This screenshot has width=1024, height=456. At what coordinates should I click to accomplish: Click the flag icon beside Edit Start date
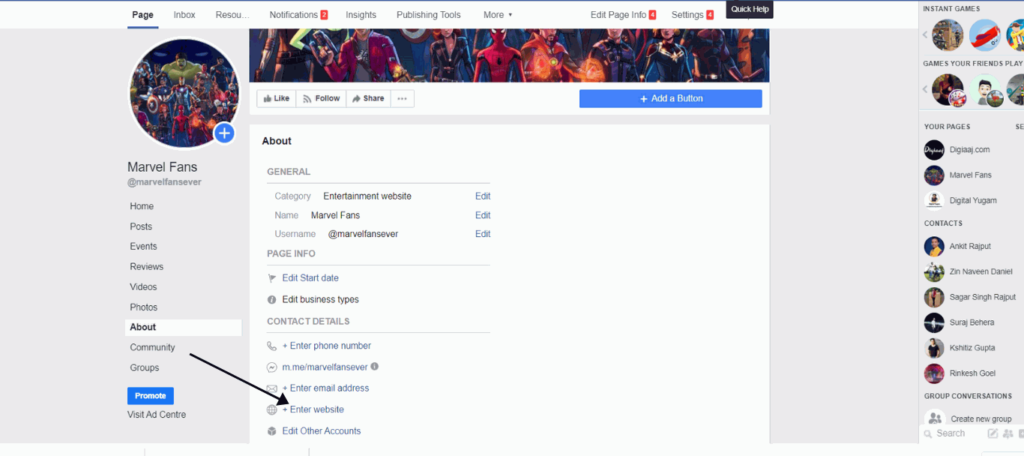click(x=272, y=278)
